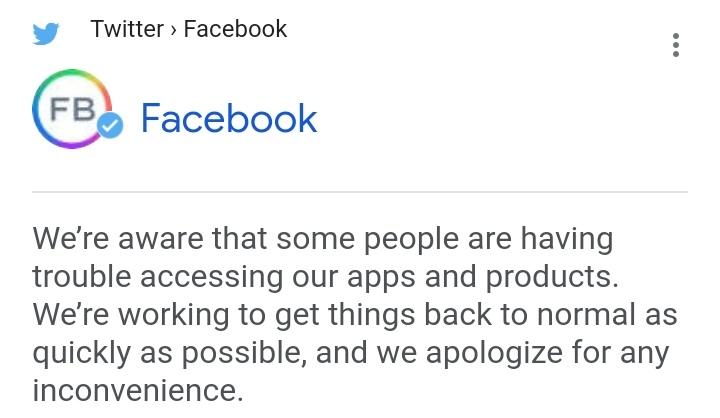Open the three-dot more options menu
Screen dimensions: 720x418
pyautogui.click(x=677, y=45)
